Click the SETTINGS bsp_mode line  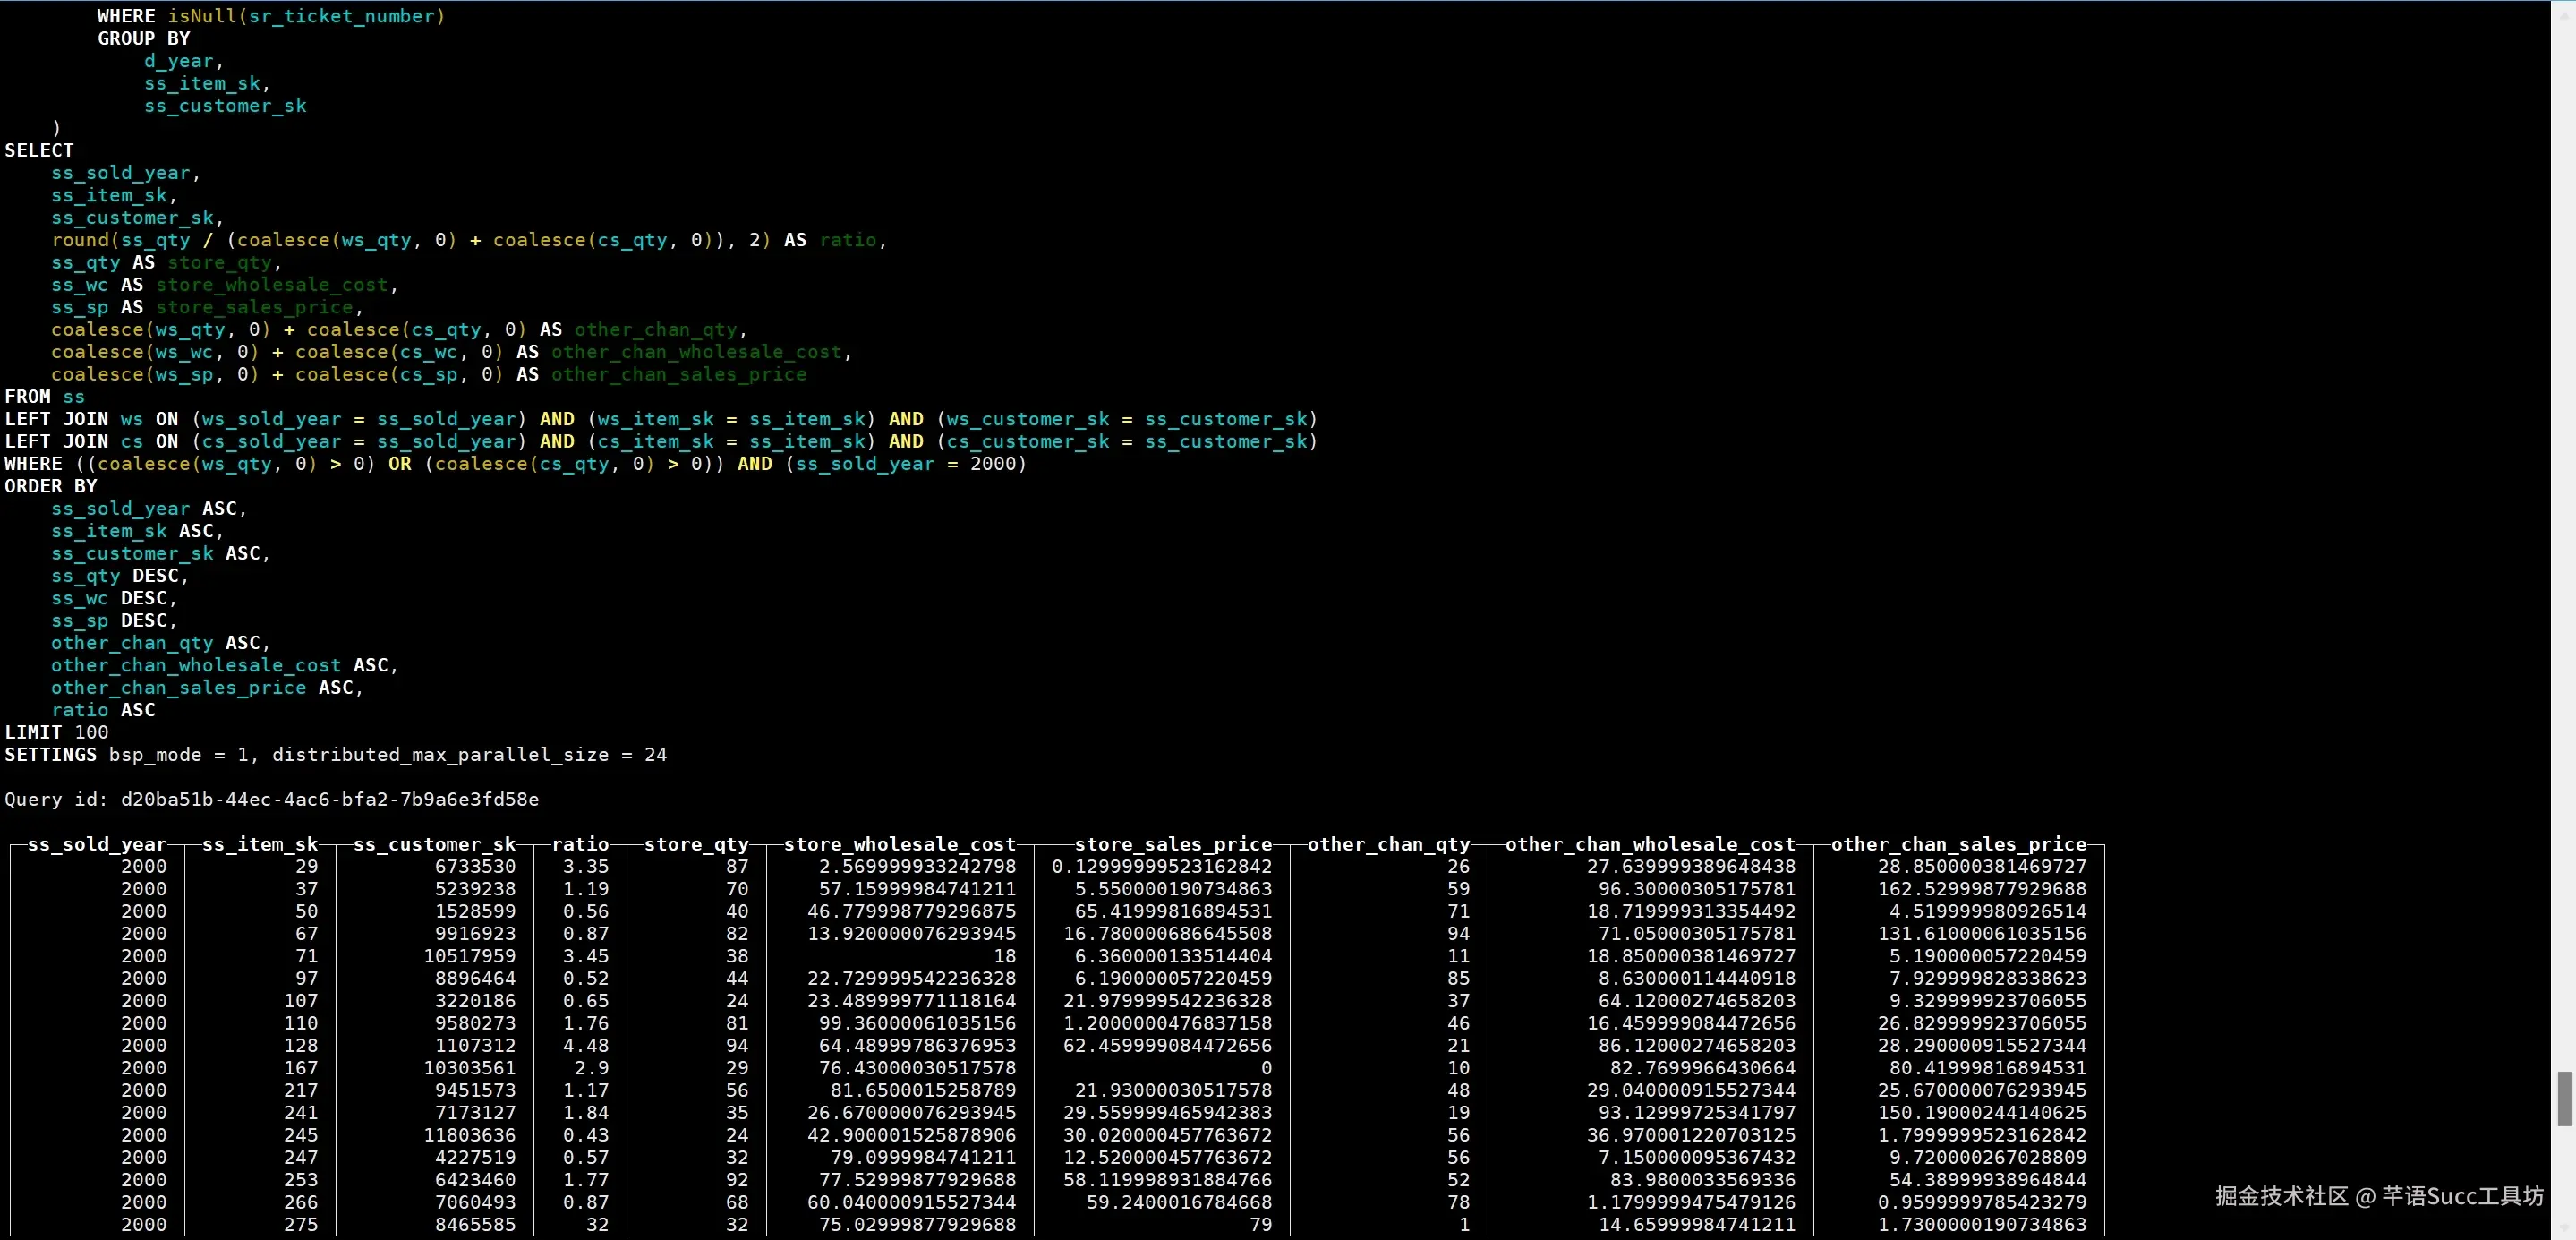coord(335,755)
